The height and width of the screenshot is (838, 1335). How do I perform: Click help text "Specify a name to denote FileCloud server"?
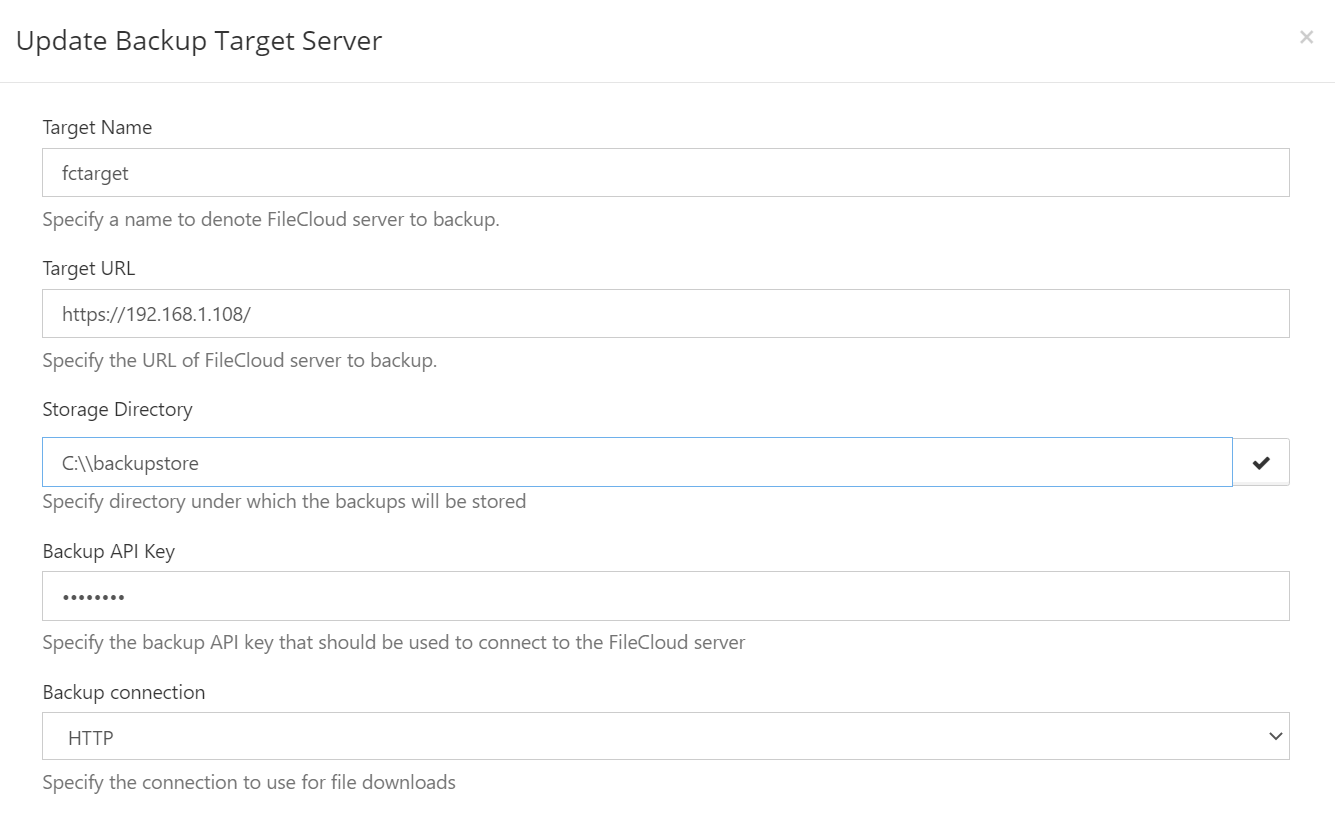click(270, 219)
